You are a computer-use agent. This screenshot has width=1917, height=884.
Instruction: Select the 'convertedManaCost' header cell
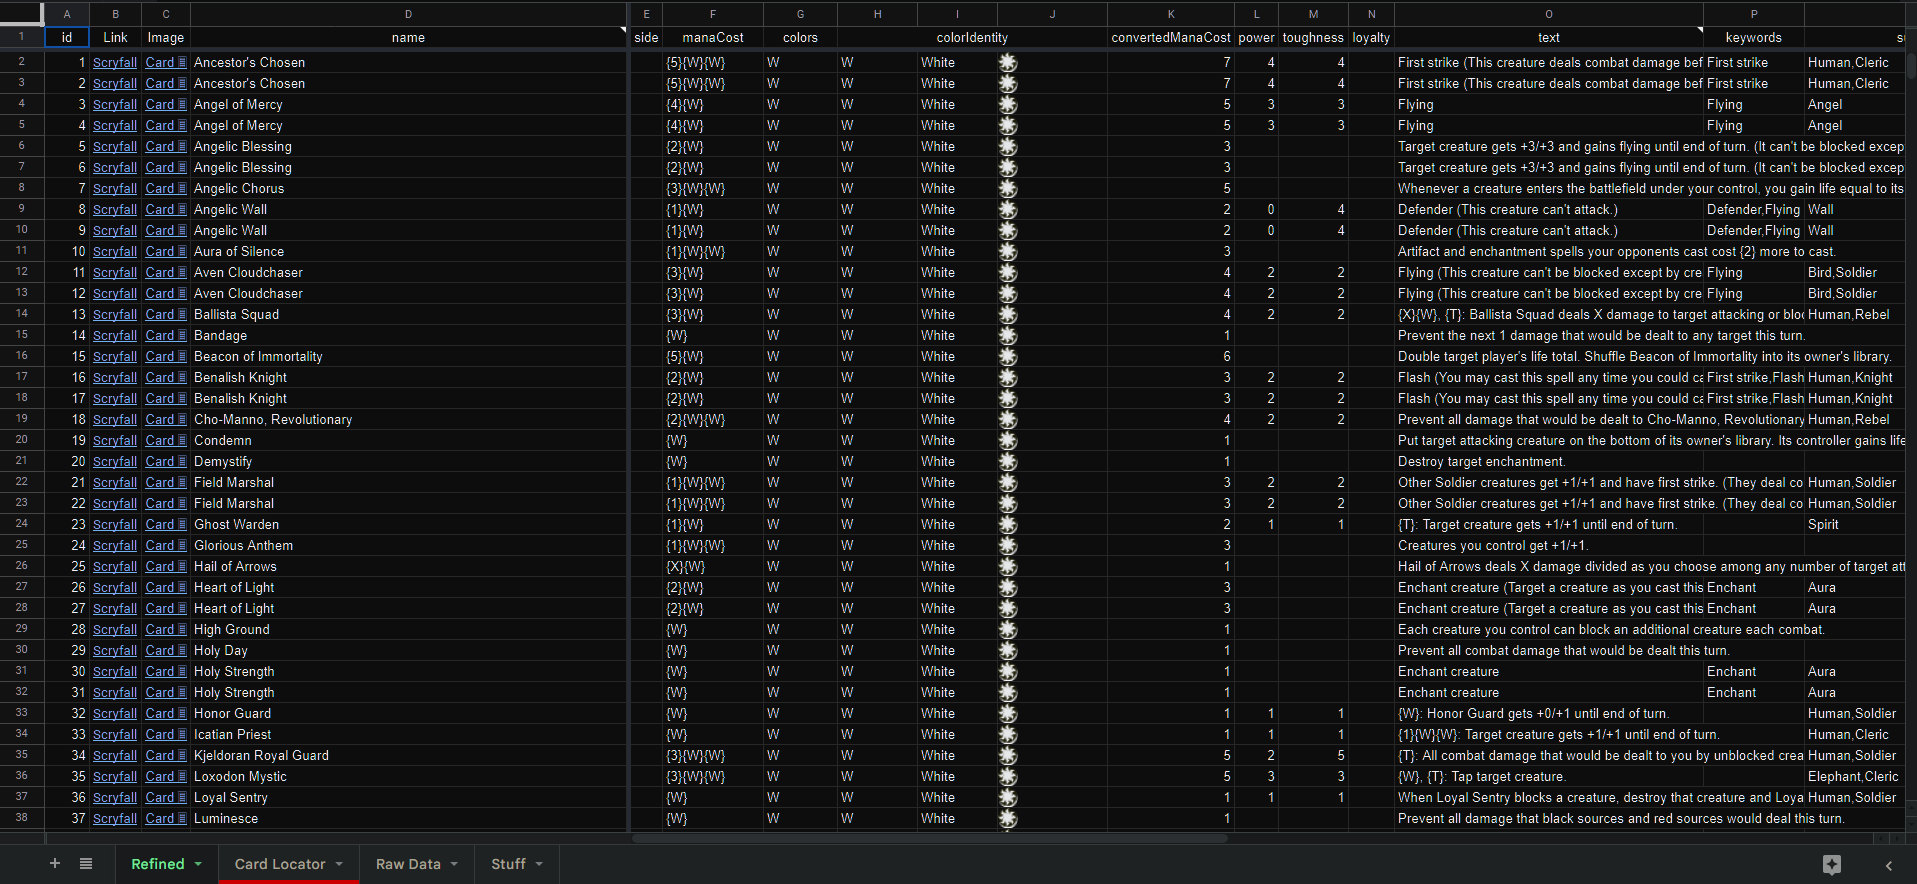pos(1171,37)
